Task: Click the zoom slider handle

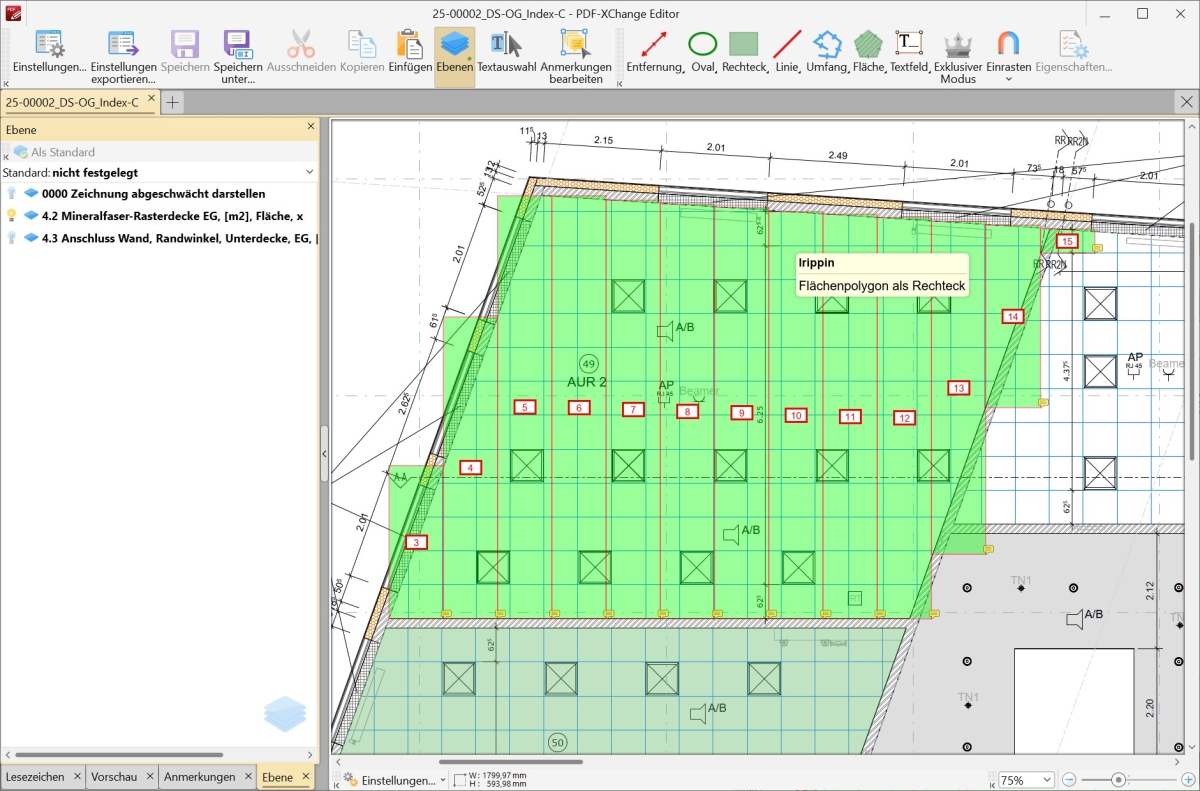Action: tap(1119, 780)
